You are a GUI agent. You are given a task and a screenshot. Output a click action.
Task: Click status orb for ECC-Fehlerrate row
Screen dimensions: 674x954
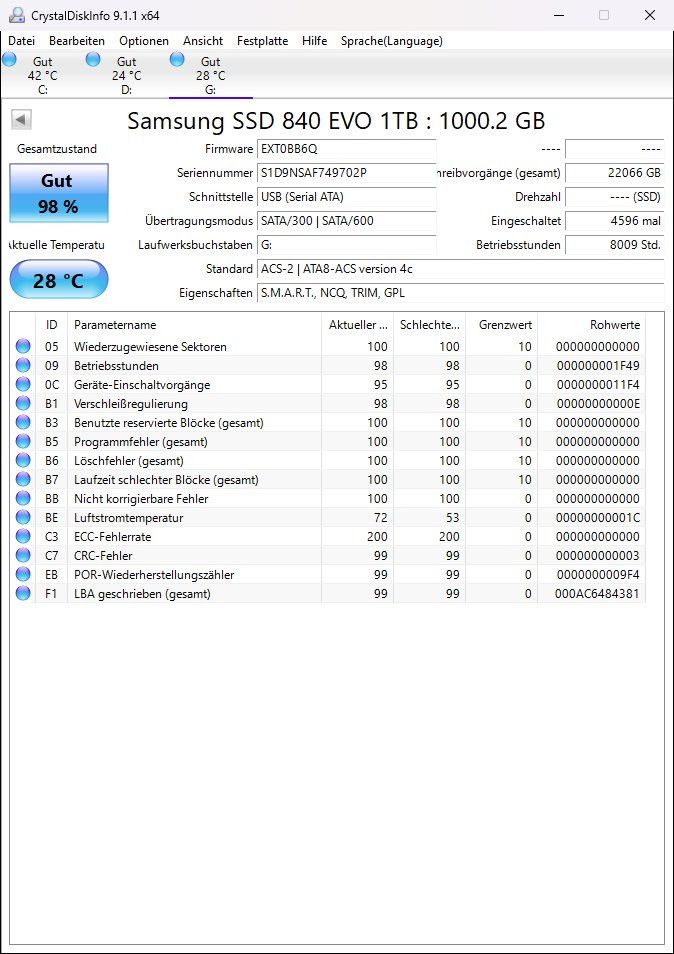coord(23,537)
